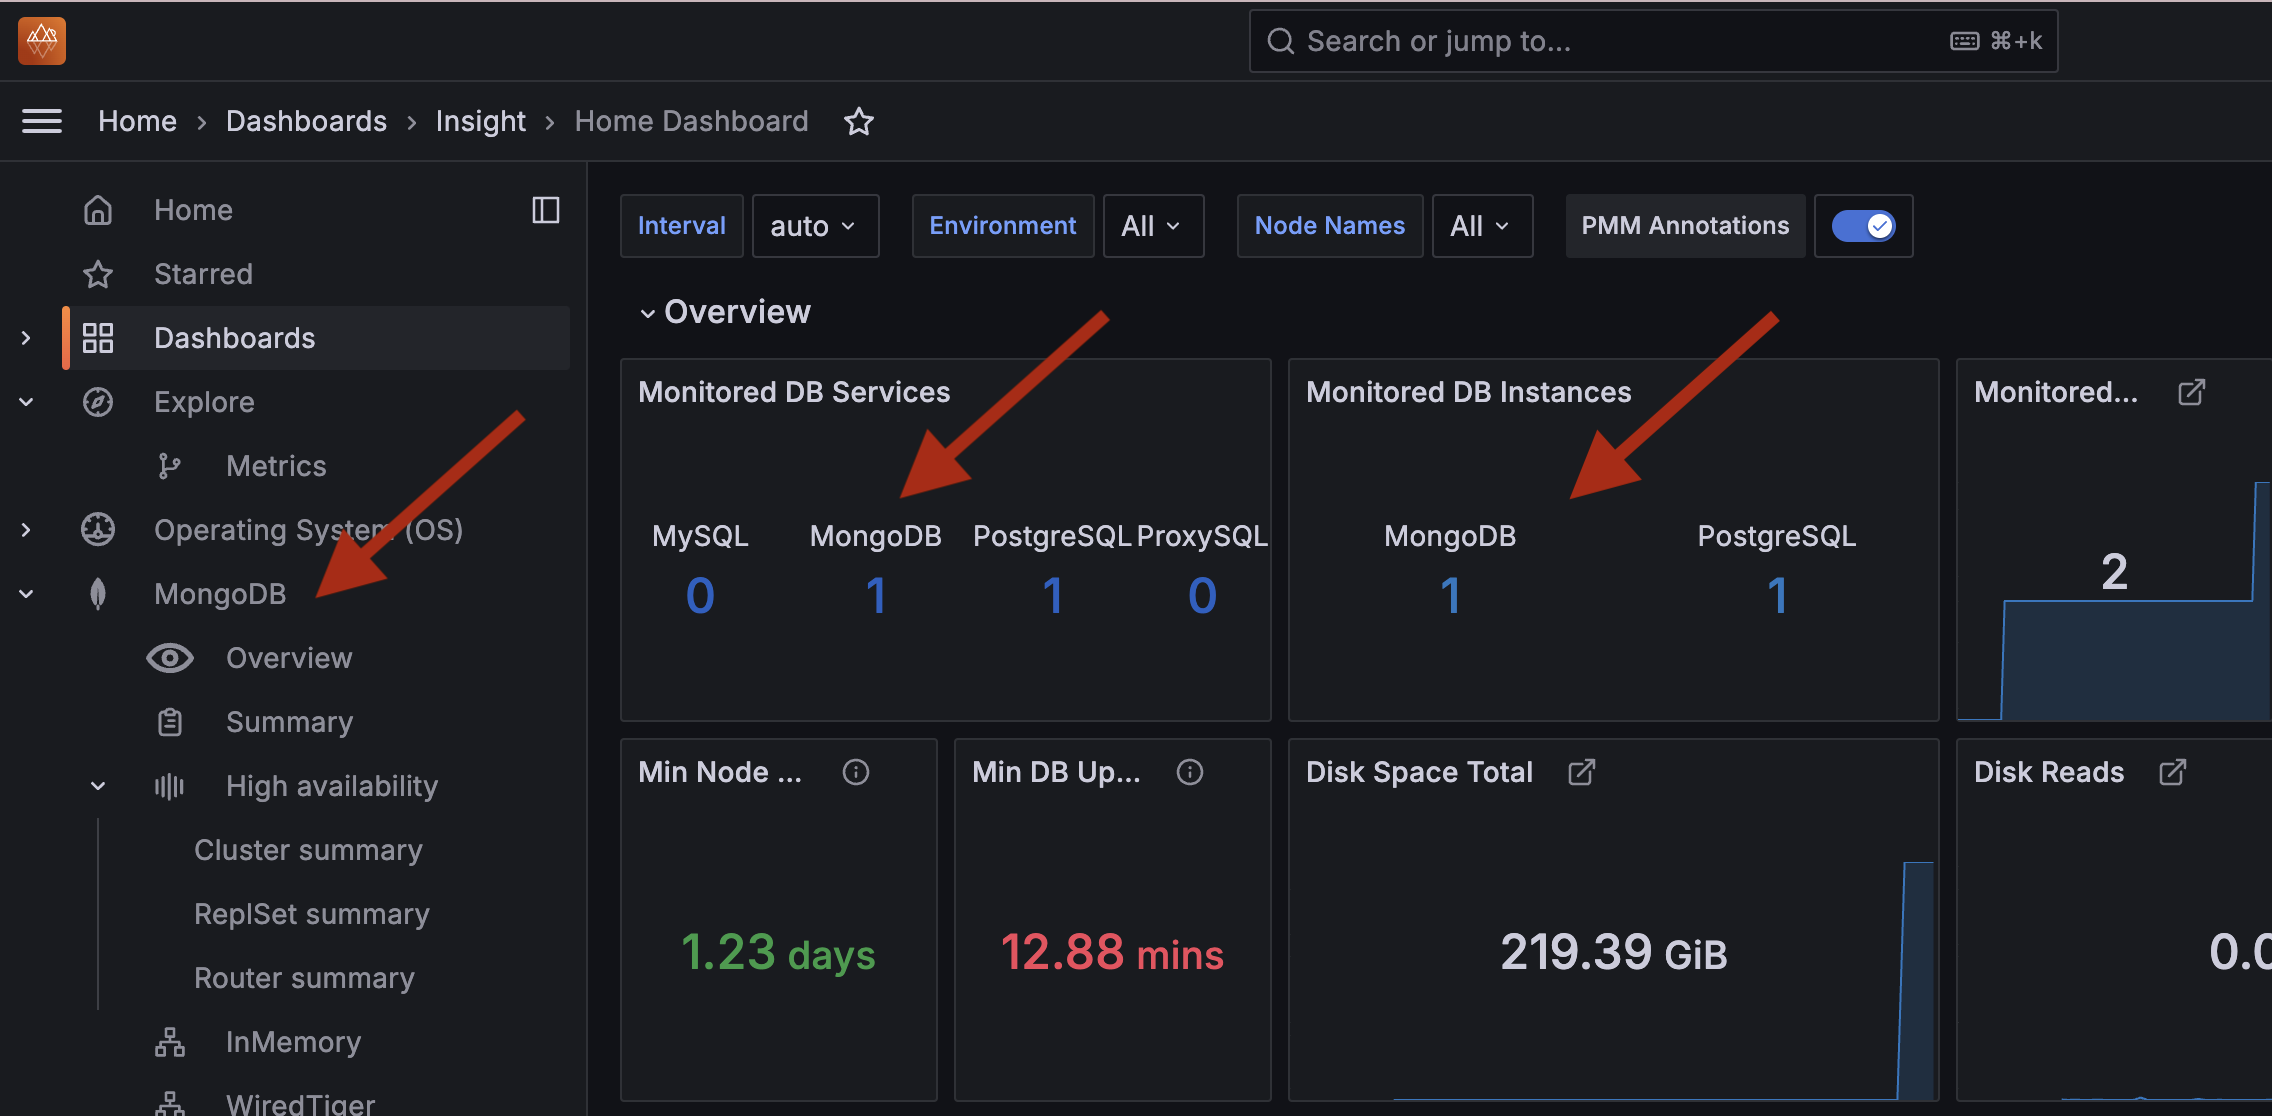Expand the Dashboards sidebar section
The width and height of the screenshot is (2272, 1116).
click(x=26, y=338)
